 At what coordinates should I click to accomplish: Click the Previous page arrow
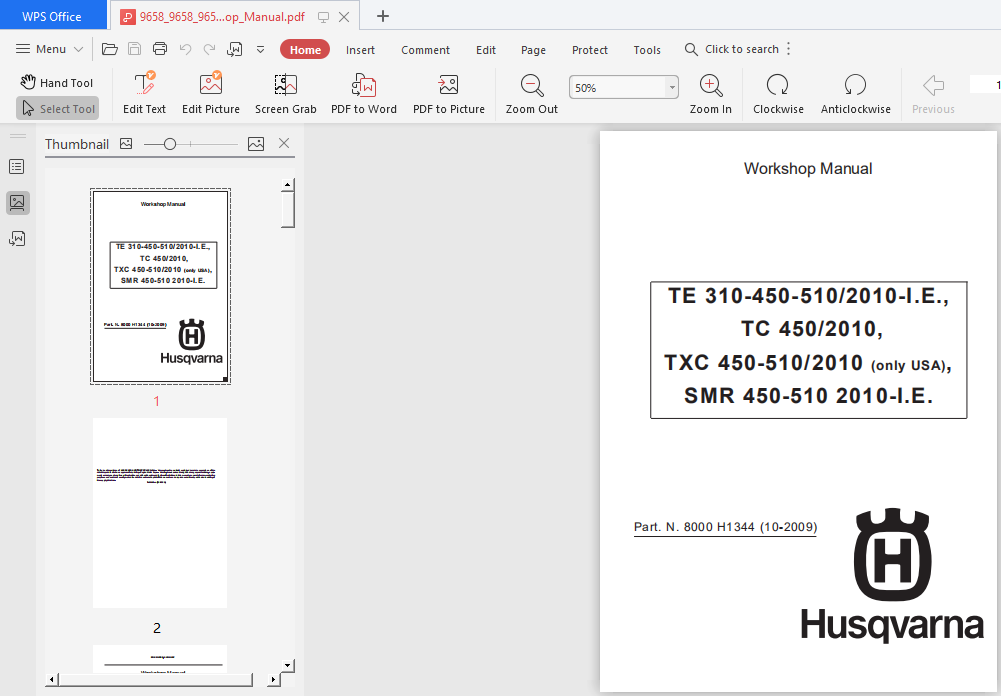[x=933, y=93]
